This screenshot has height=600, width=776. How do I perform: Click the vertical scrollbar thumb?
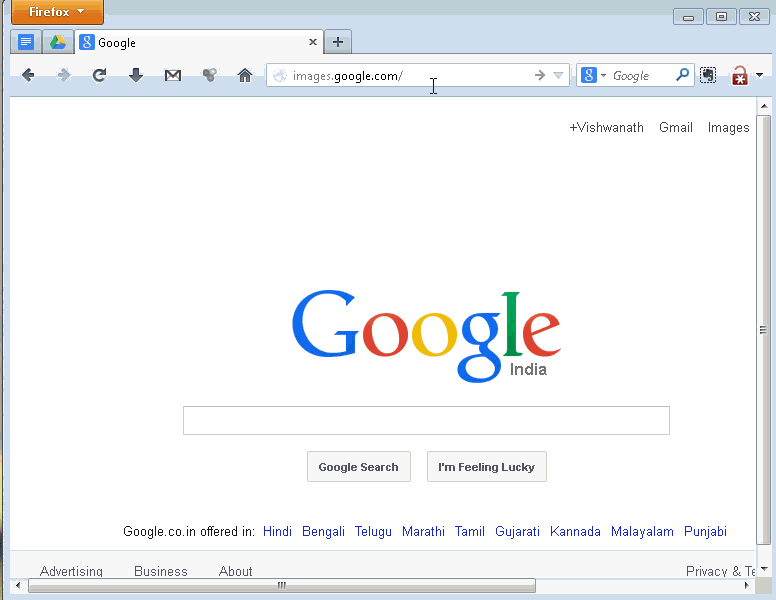coord(764,330)
